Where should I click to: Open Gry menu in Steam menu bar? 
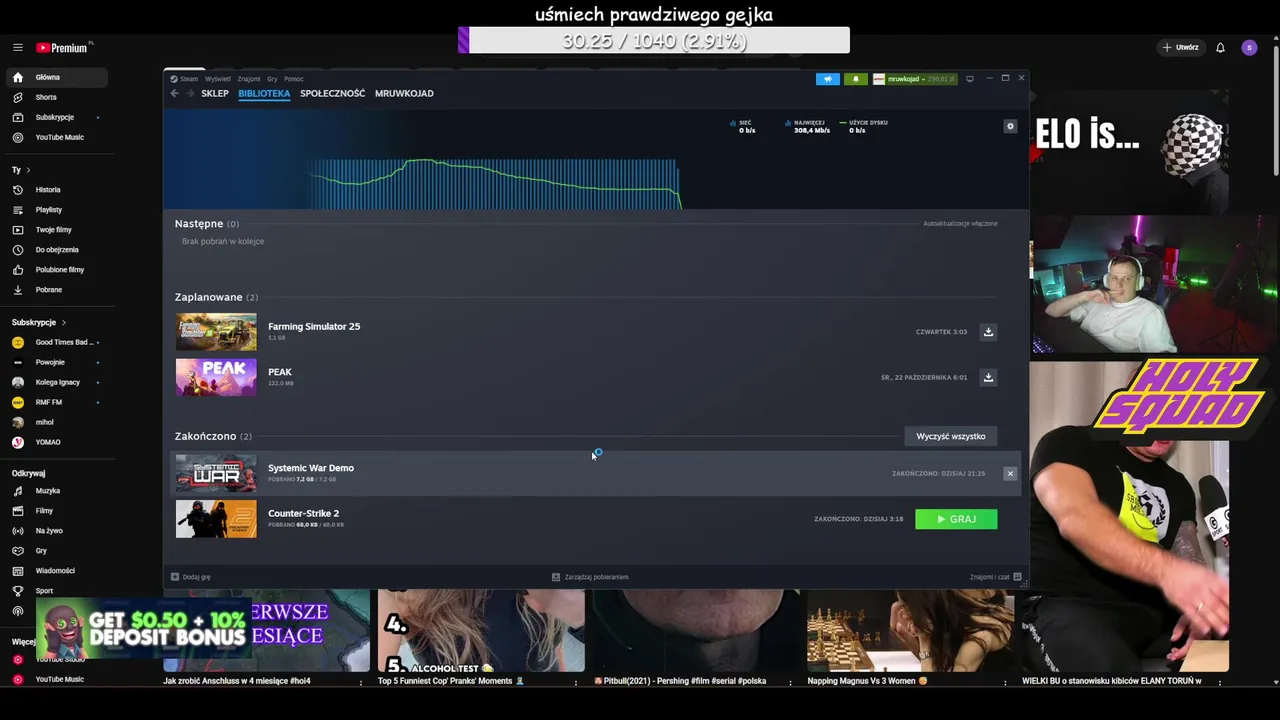tap(272, 79)
